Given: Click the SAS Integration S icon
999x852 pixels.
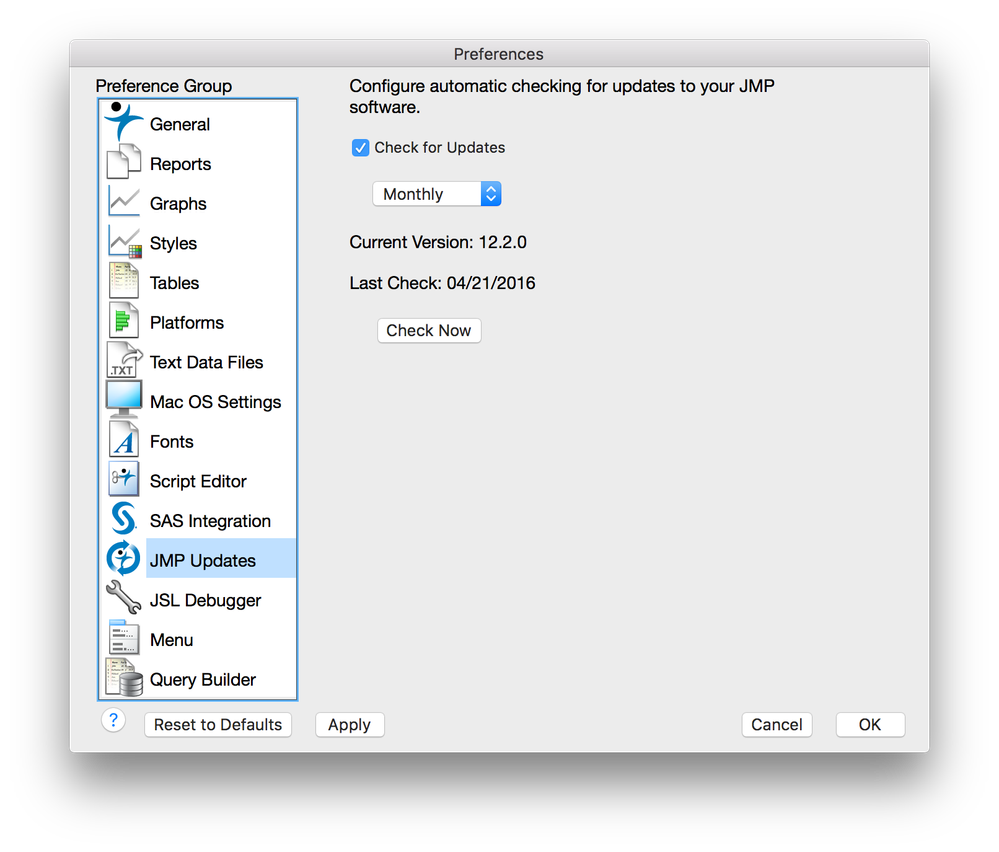Looking at the screenshot, I should [124, 518].
